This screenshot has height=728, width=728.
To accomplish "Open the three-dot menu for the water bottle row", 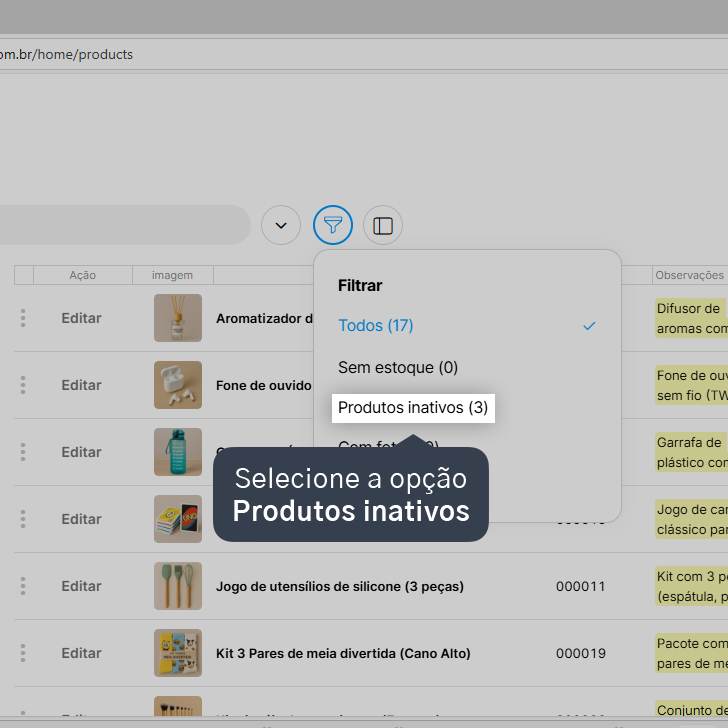I will point(23,452).
